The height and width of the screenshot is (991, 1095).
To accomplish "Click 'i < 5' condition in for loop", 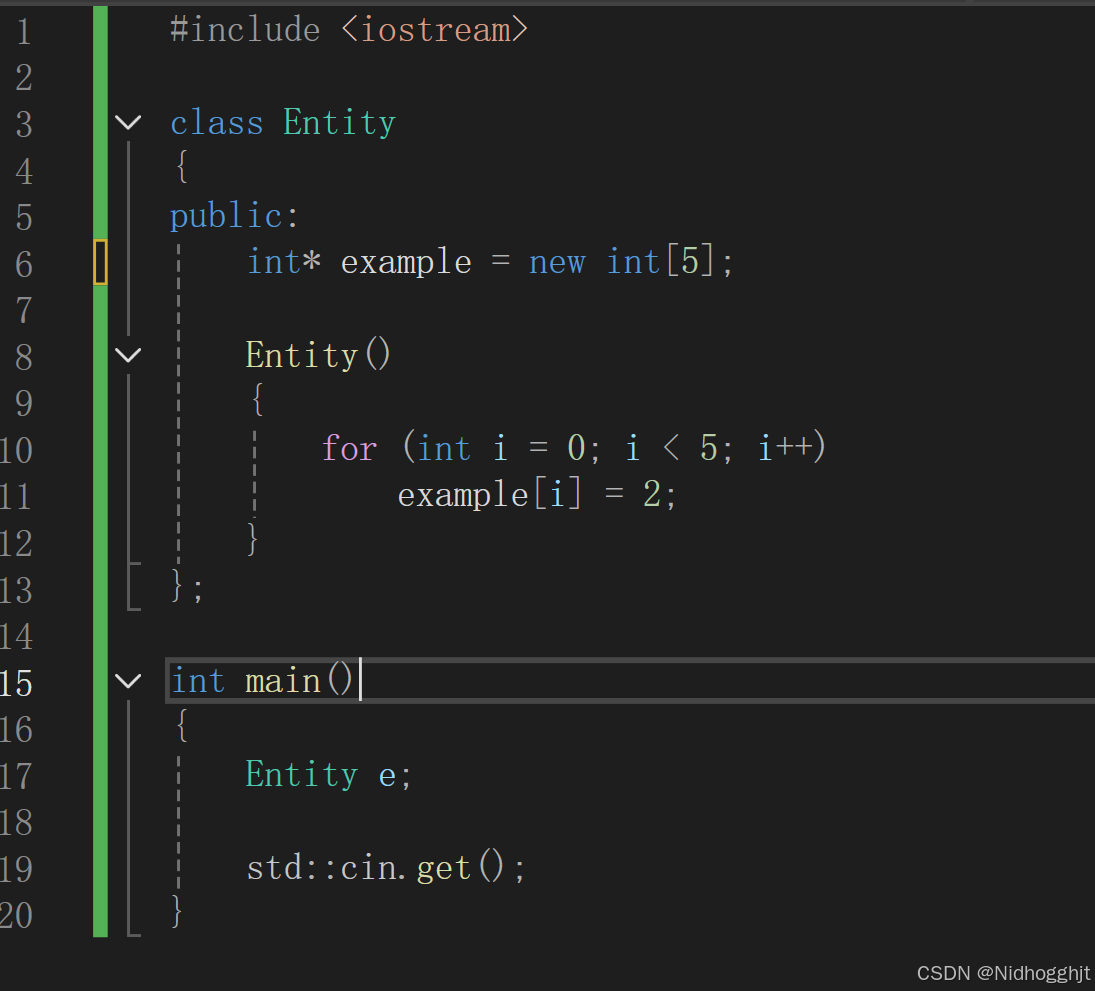I will tap(671, 448).
